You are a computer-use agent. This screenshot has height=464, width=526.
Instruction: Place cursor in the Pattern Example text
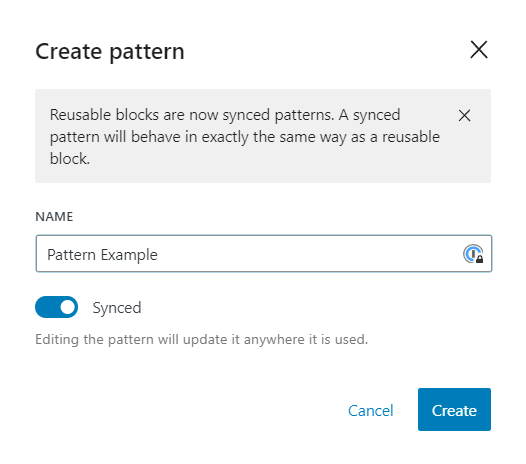click(x=102, y=255)
